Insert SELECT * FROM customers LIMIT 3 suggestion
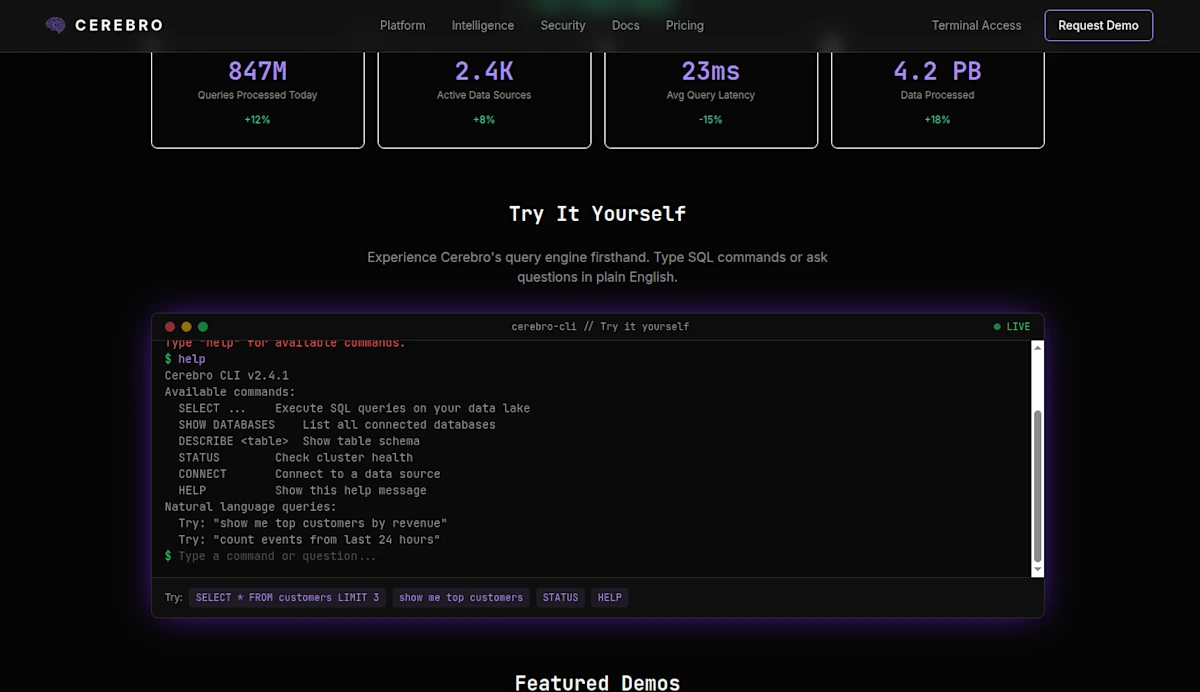 coord(287,597)
